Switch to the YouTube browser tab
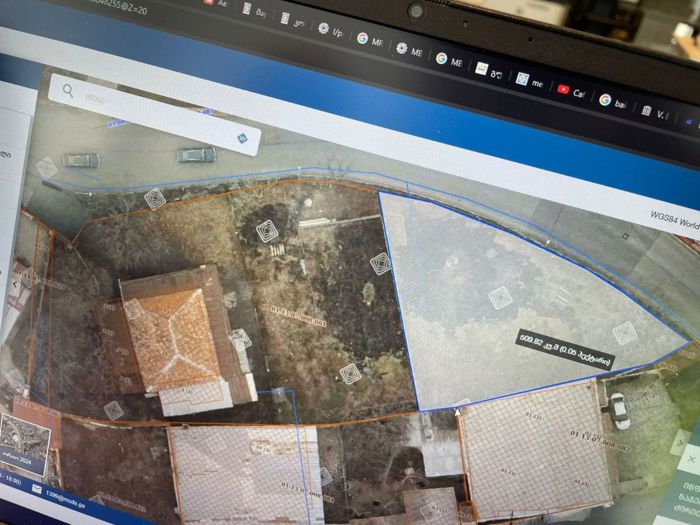 tap(571, 92)
